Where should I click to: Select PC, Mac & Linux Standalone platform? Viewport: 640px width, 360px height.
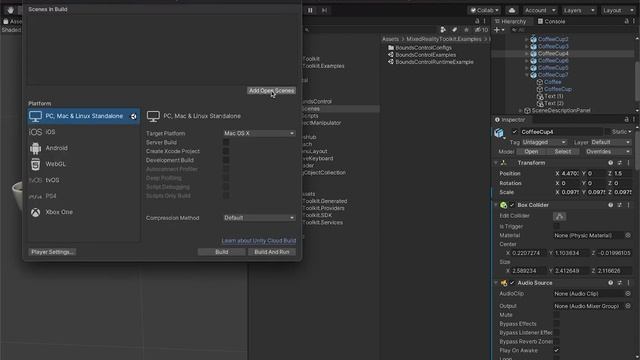84,116
